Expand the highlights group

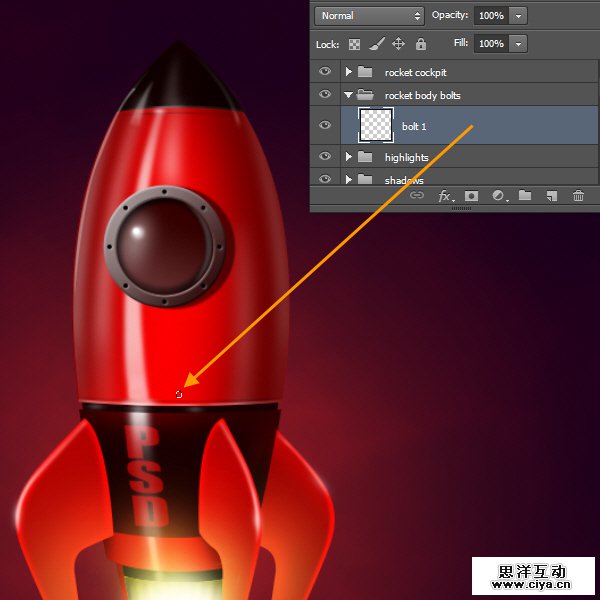tap(348, 157)
